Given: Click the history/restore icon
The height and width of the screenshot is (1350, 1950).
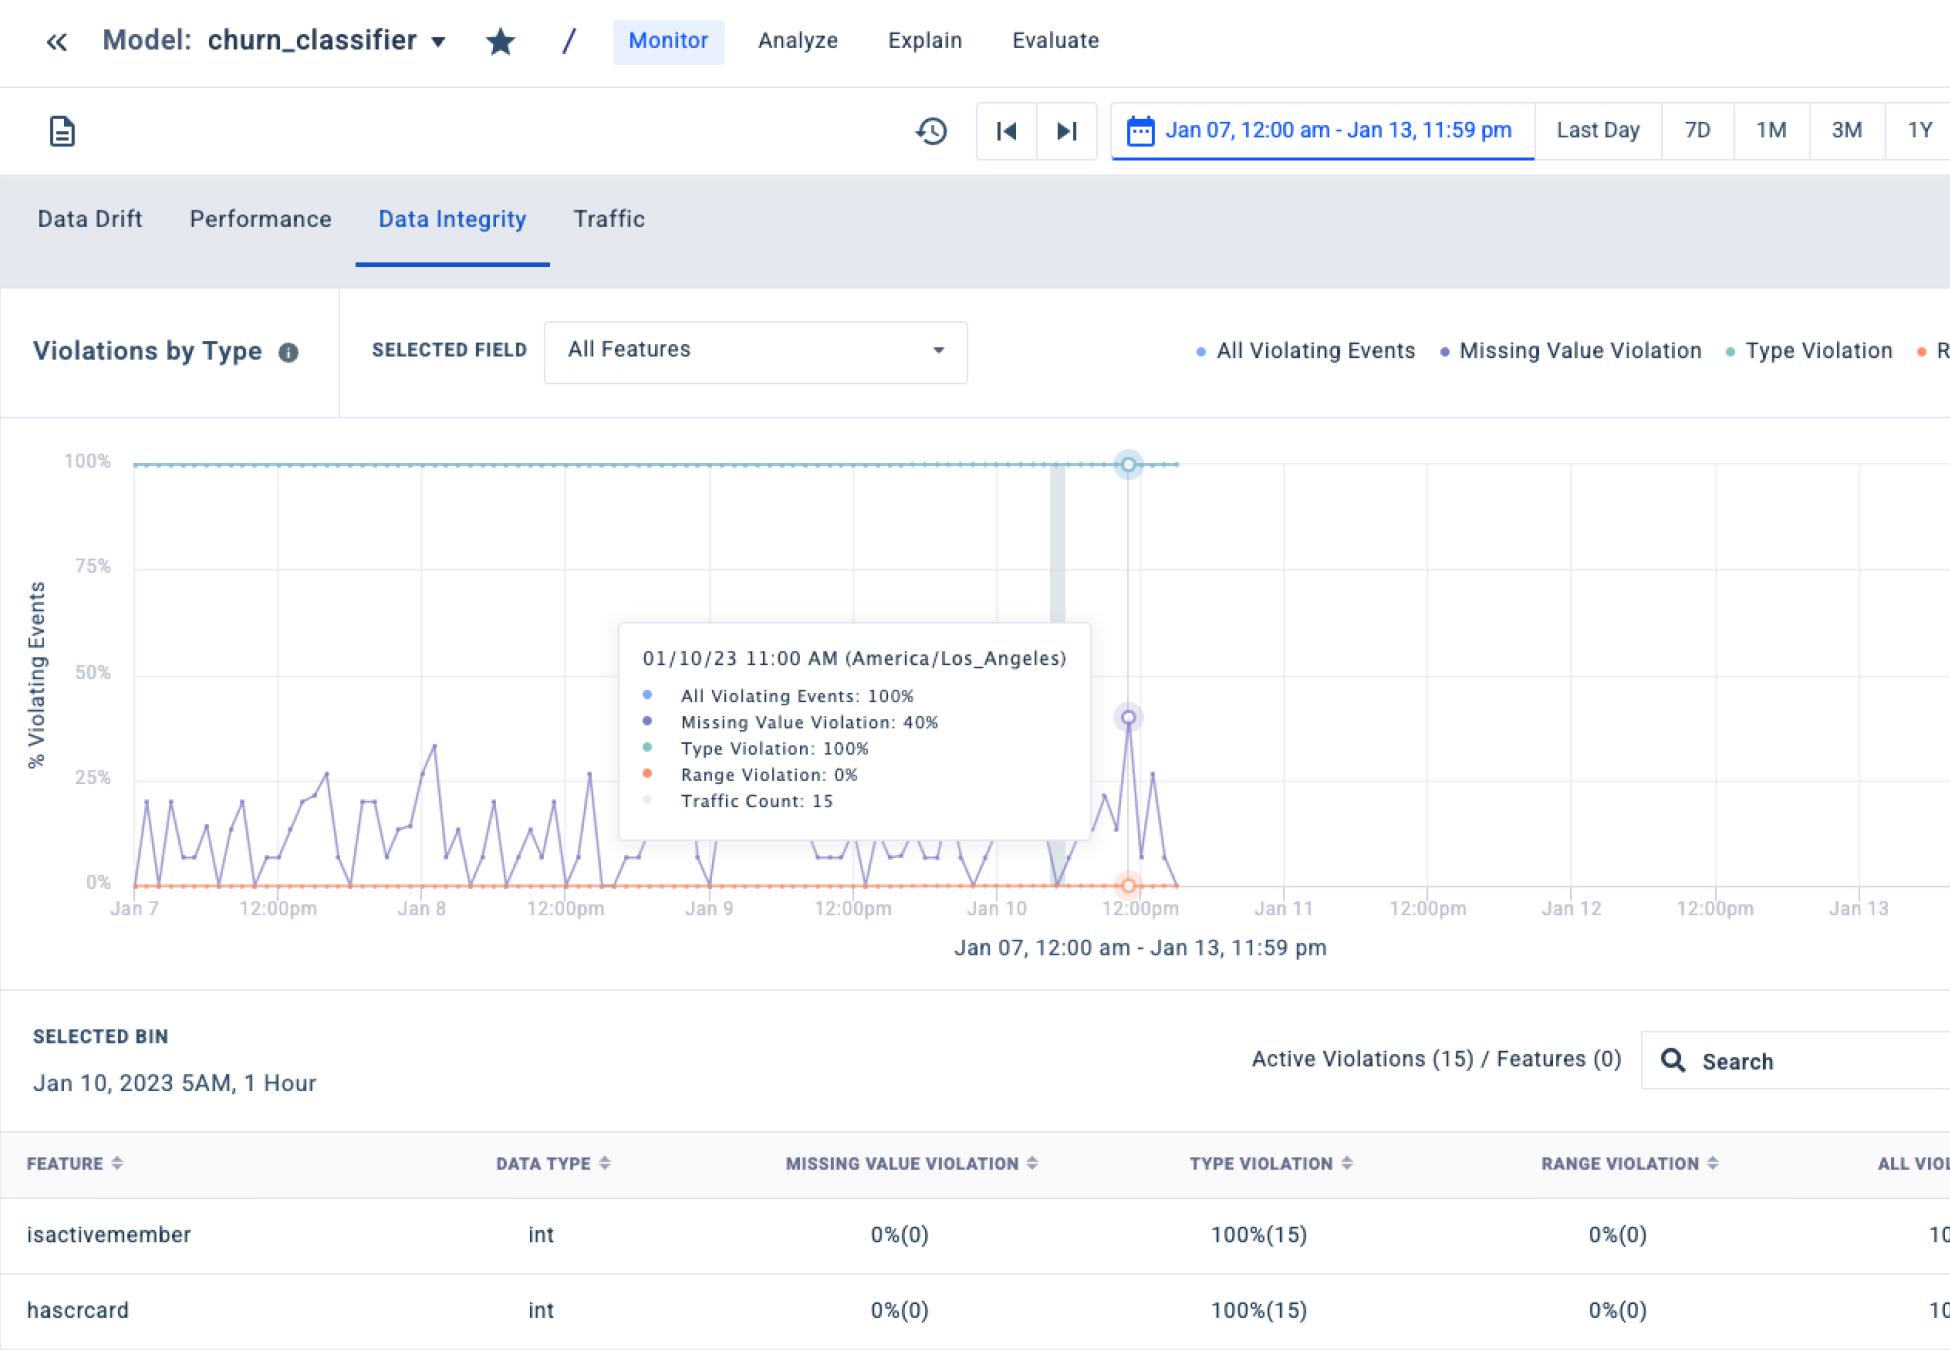Looking at the screenshot, I should click(934, 130).
